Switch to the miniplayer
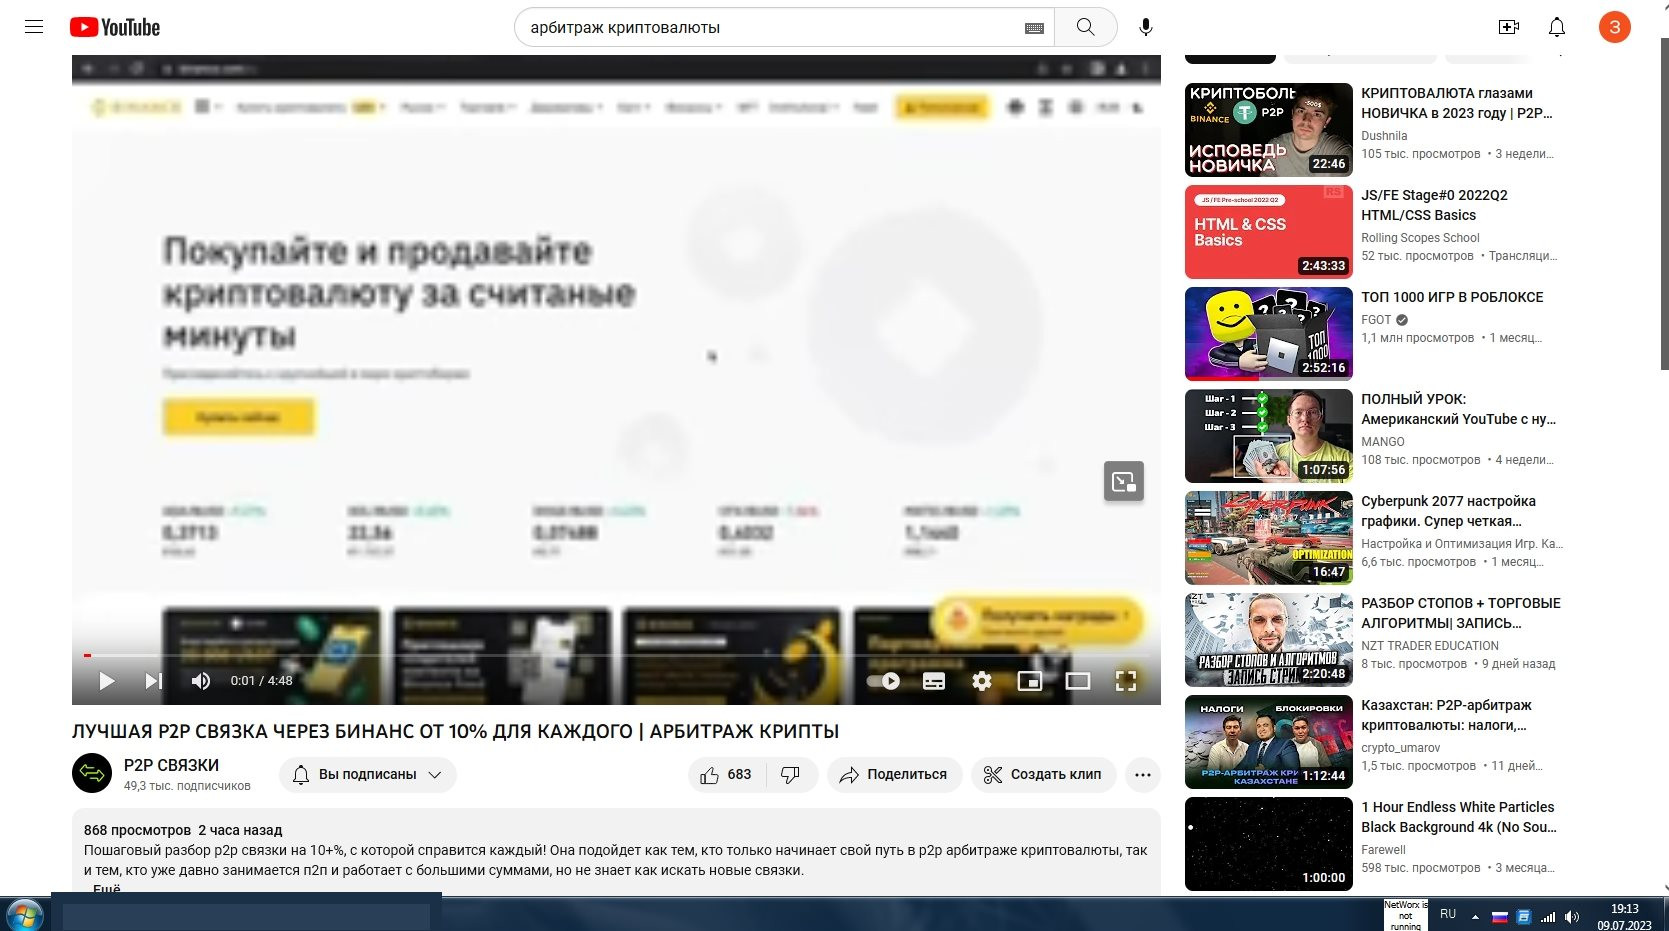 [1030, 681]
